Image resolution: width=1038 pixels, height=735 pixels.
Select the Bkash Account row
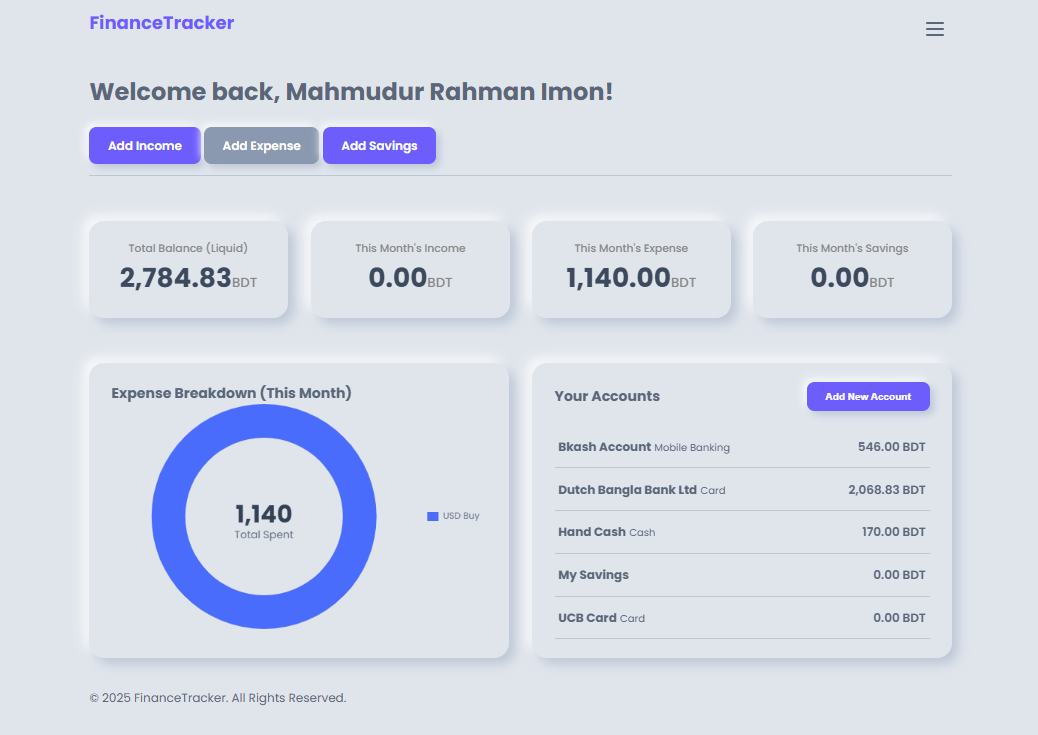pos(742,447)
